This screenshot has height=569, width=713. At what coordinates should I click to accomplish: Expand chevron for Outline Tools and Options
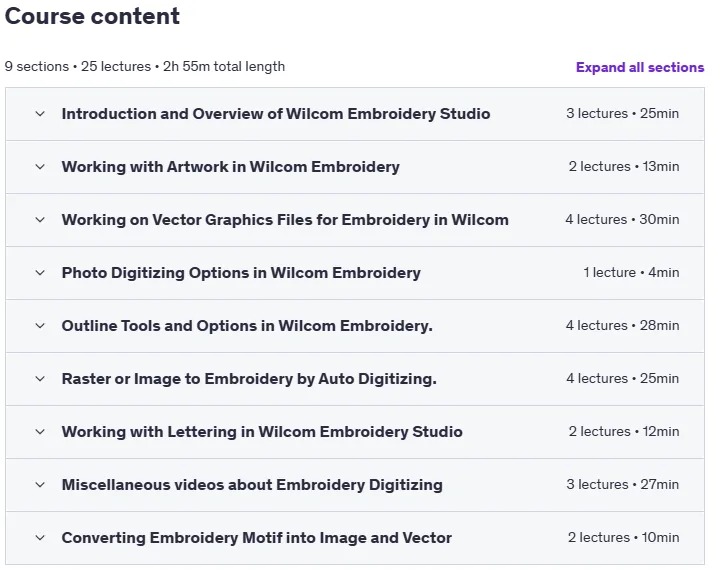[40, 326]
